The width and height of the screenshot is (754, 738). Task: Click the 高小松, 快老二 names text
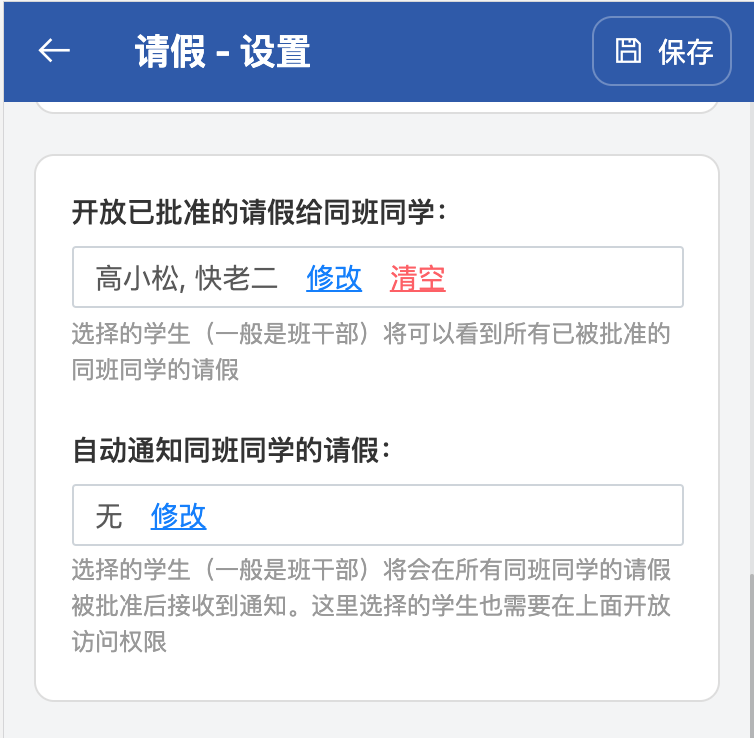coord(186,278)
